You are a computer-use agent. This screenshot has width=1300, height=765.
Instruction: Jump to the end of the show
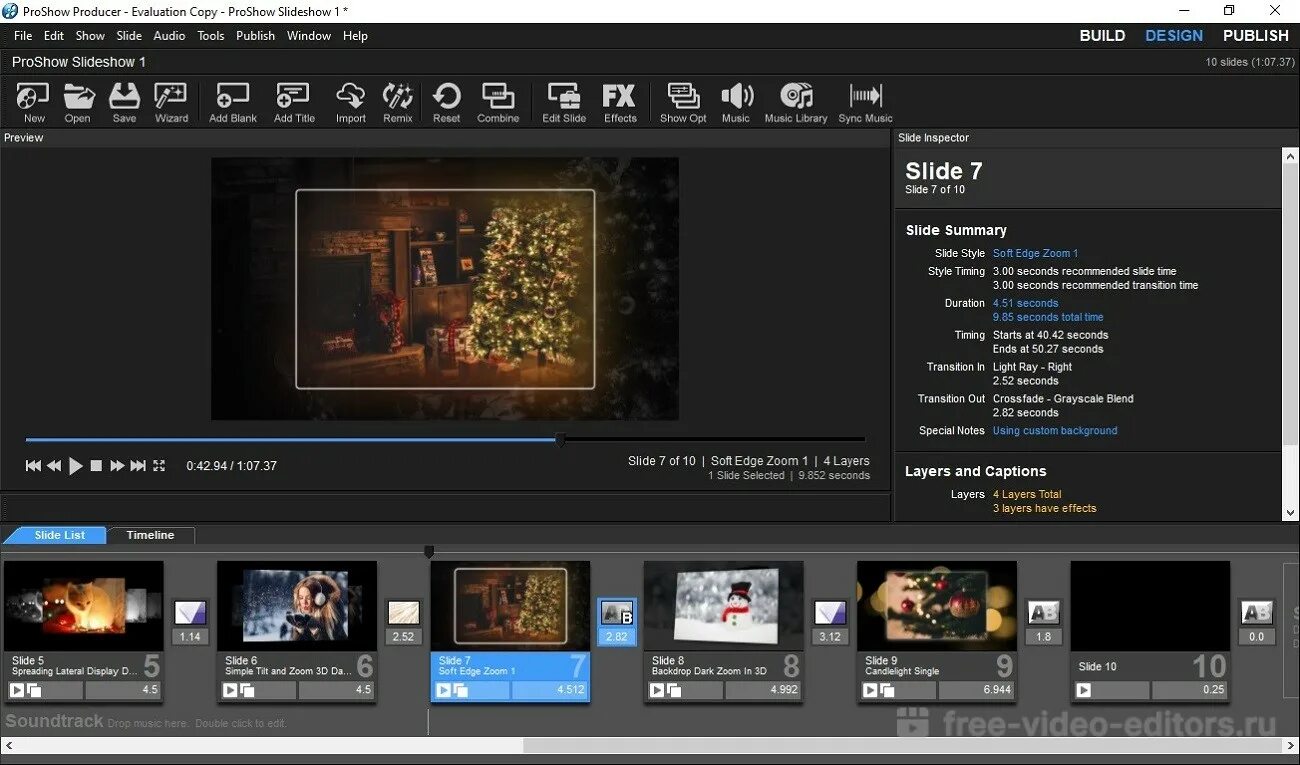138,466
